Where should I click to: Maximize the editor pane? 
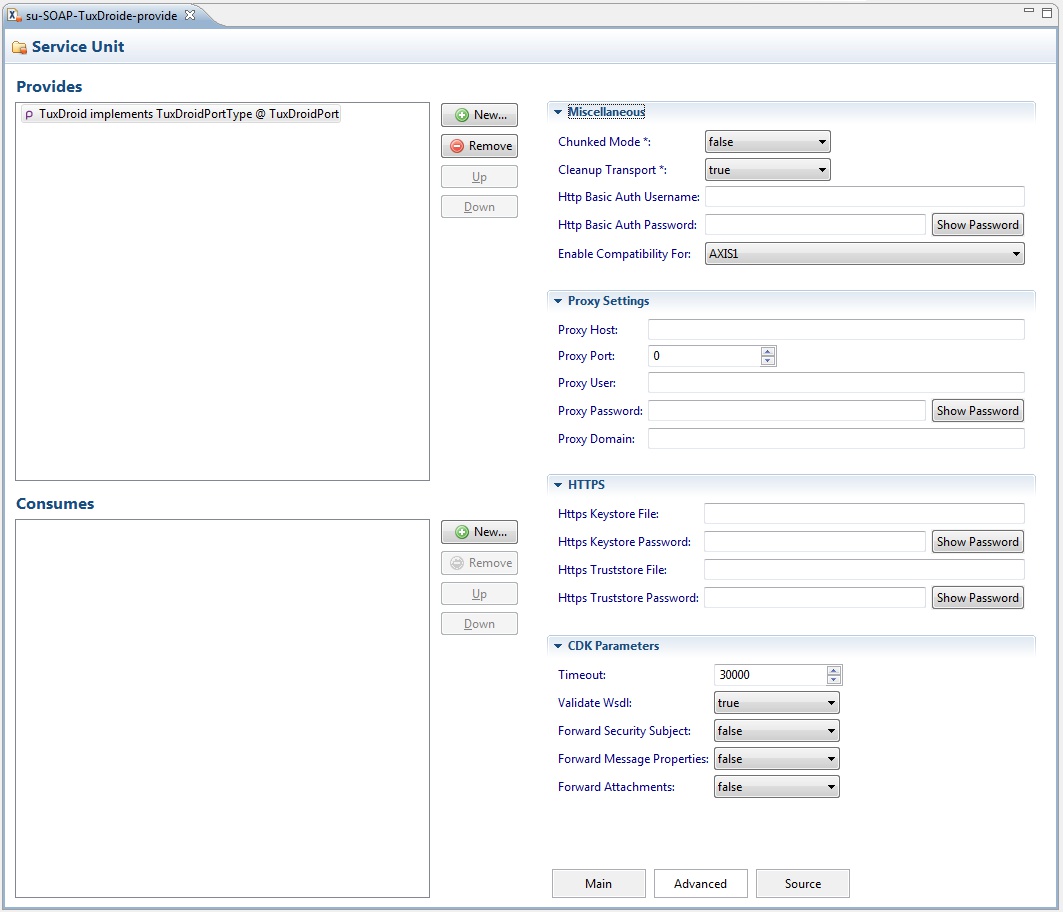tap(1049, 11)
